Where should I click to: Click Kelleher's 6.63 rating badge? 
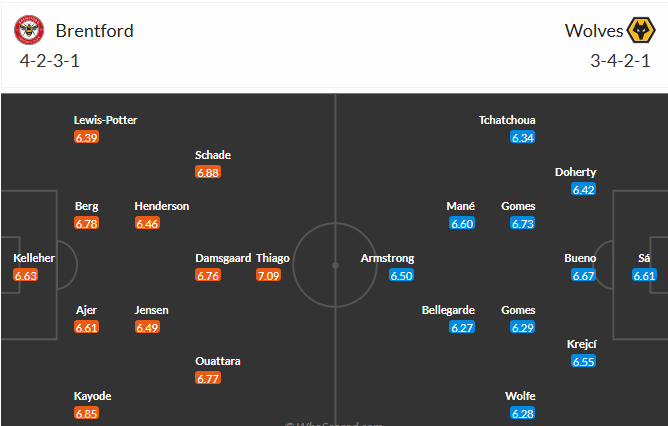pos(26,275)
